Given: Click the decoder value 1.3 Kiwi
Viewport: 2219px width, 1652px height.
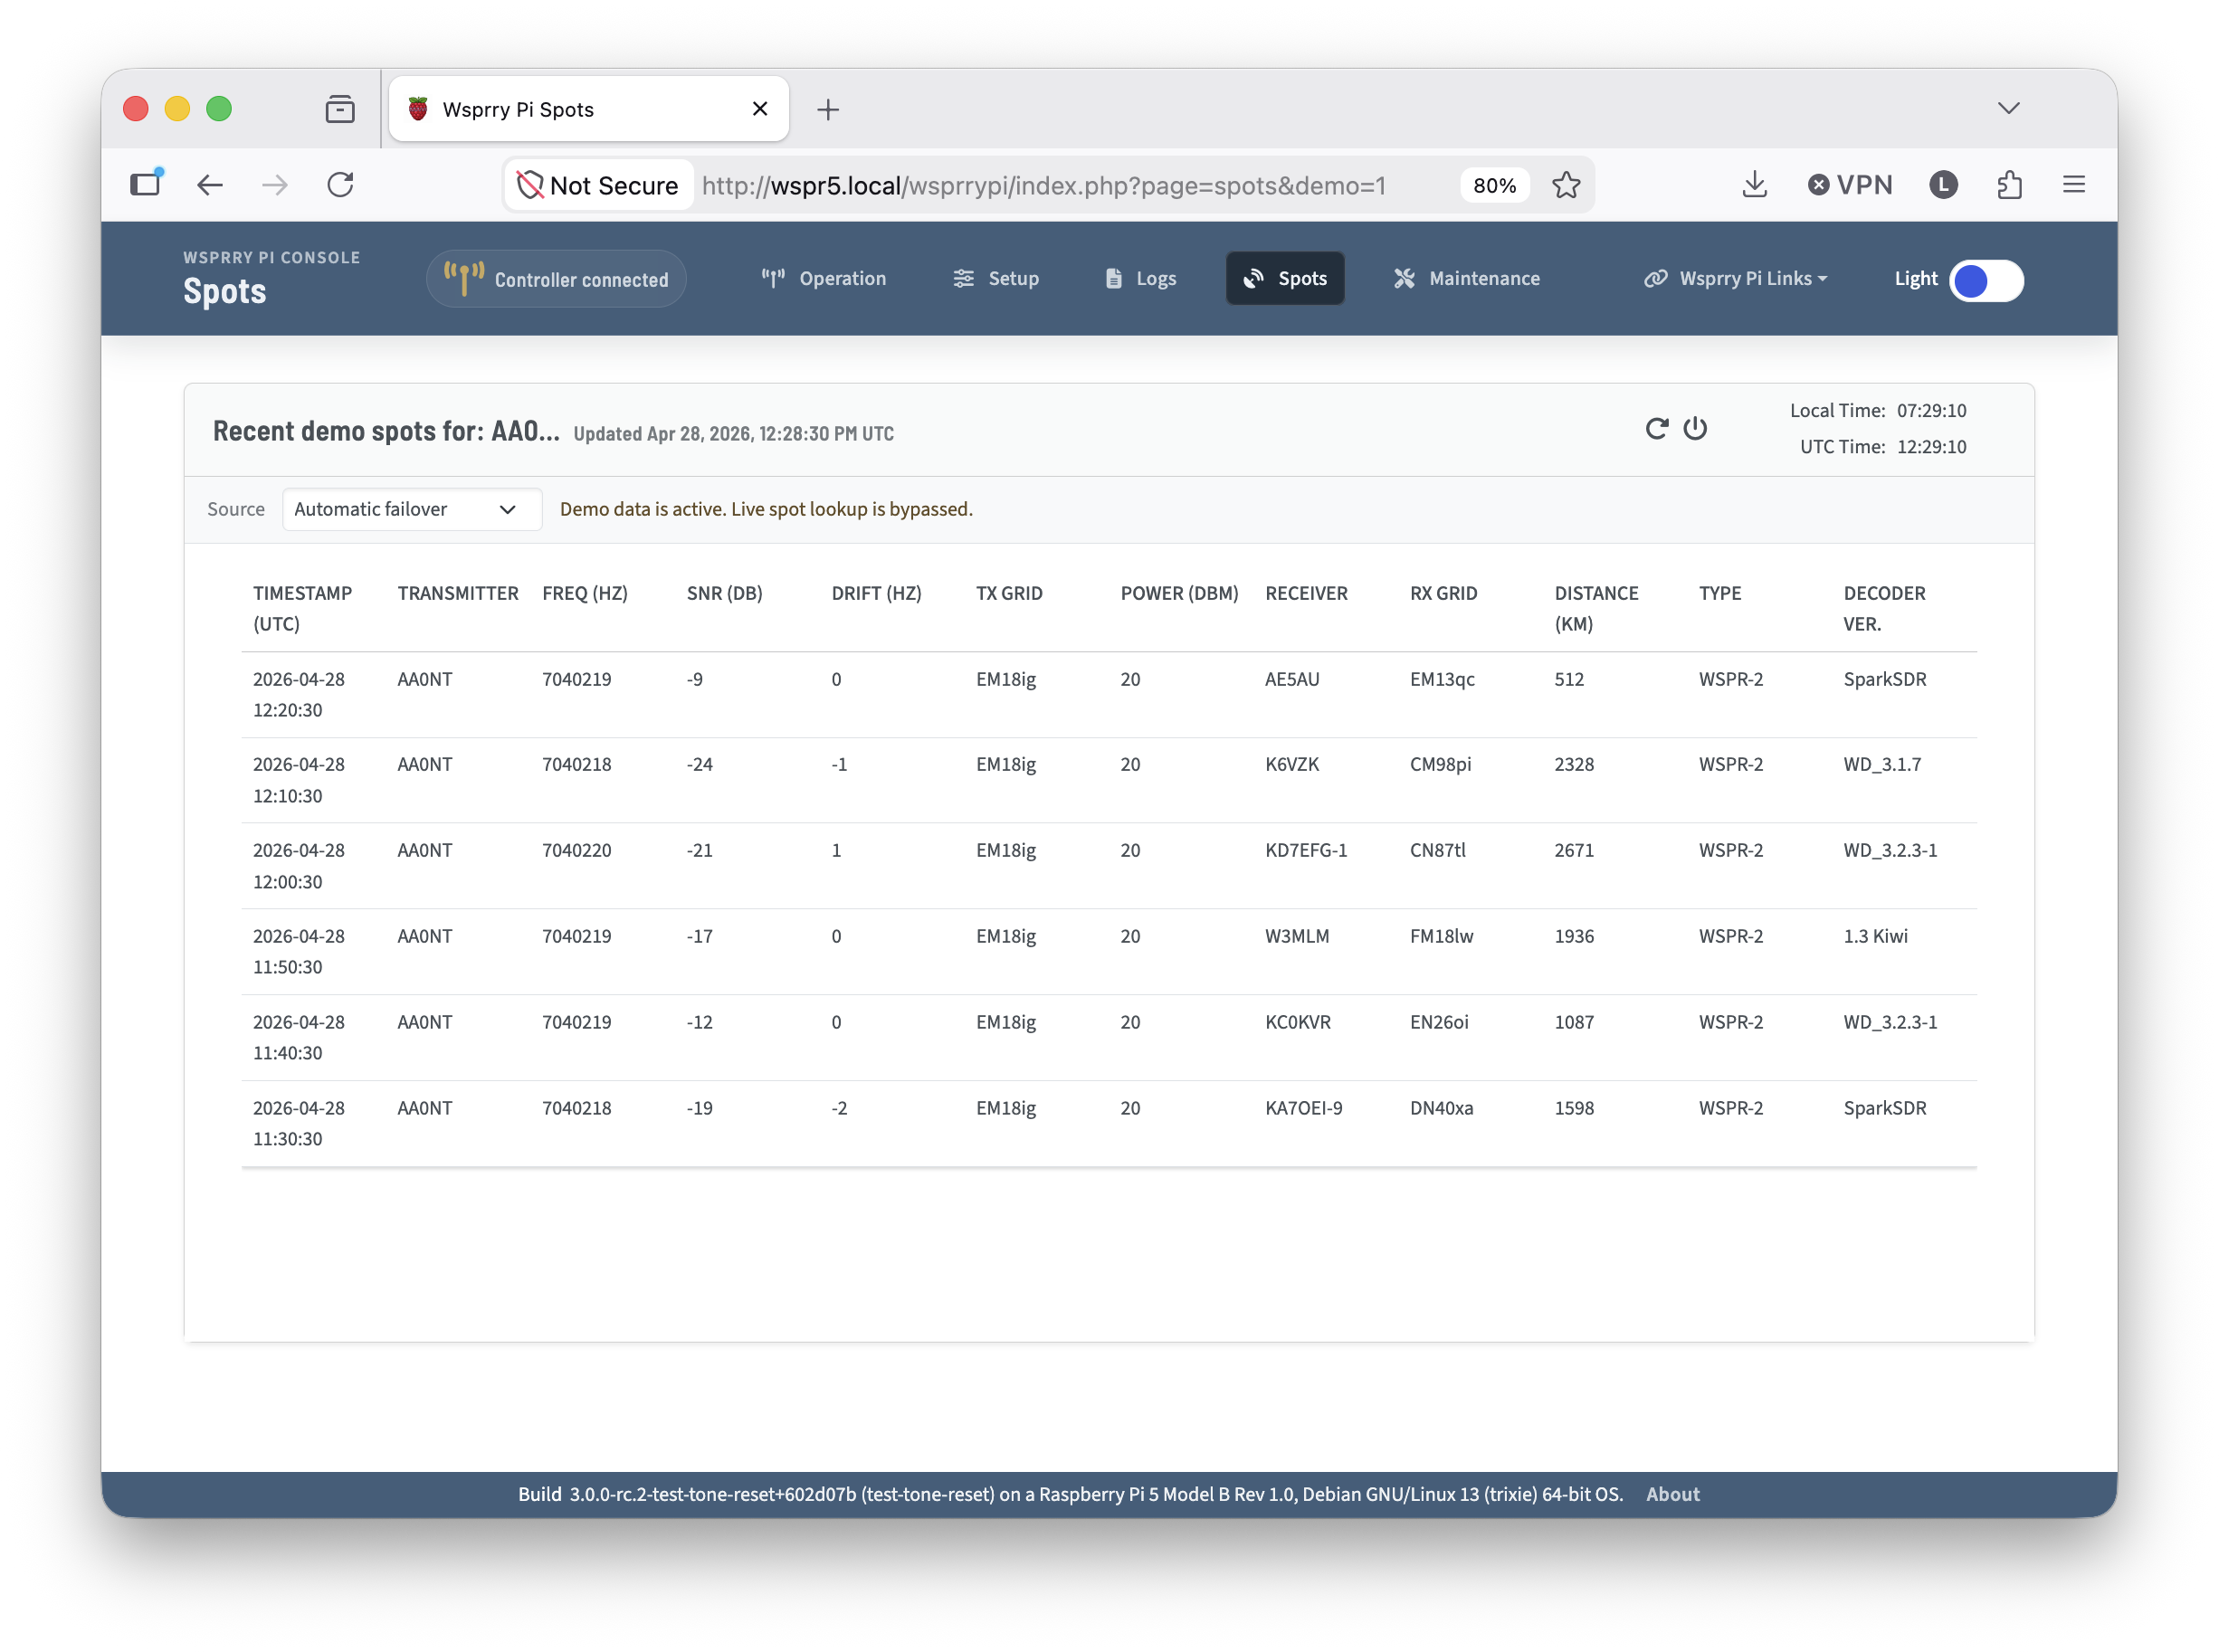Looking at the screenshot, I should click(1875, 936).
